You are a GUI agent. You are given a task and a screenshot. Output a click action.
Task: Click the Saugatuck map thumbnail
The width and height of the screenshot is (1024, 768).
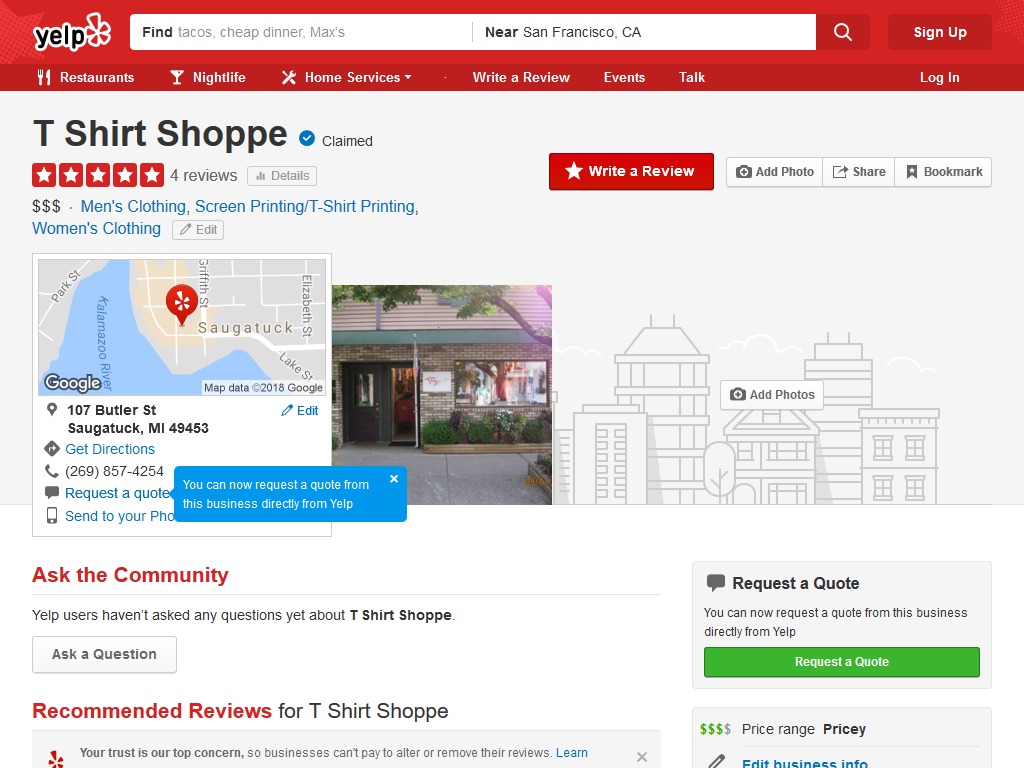182,327
